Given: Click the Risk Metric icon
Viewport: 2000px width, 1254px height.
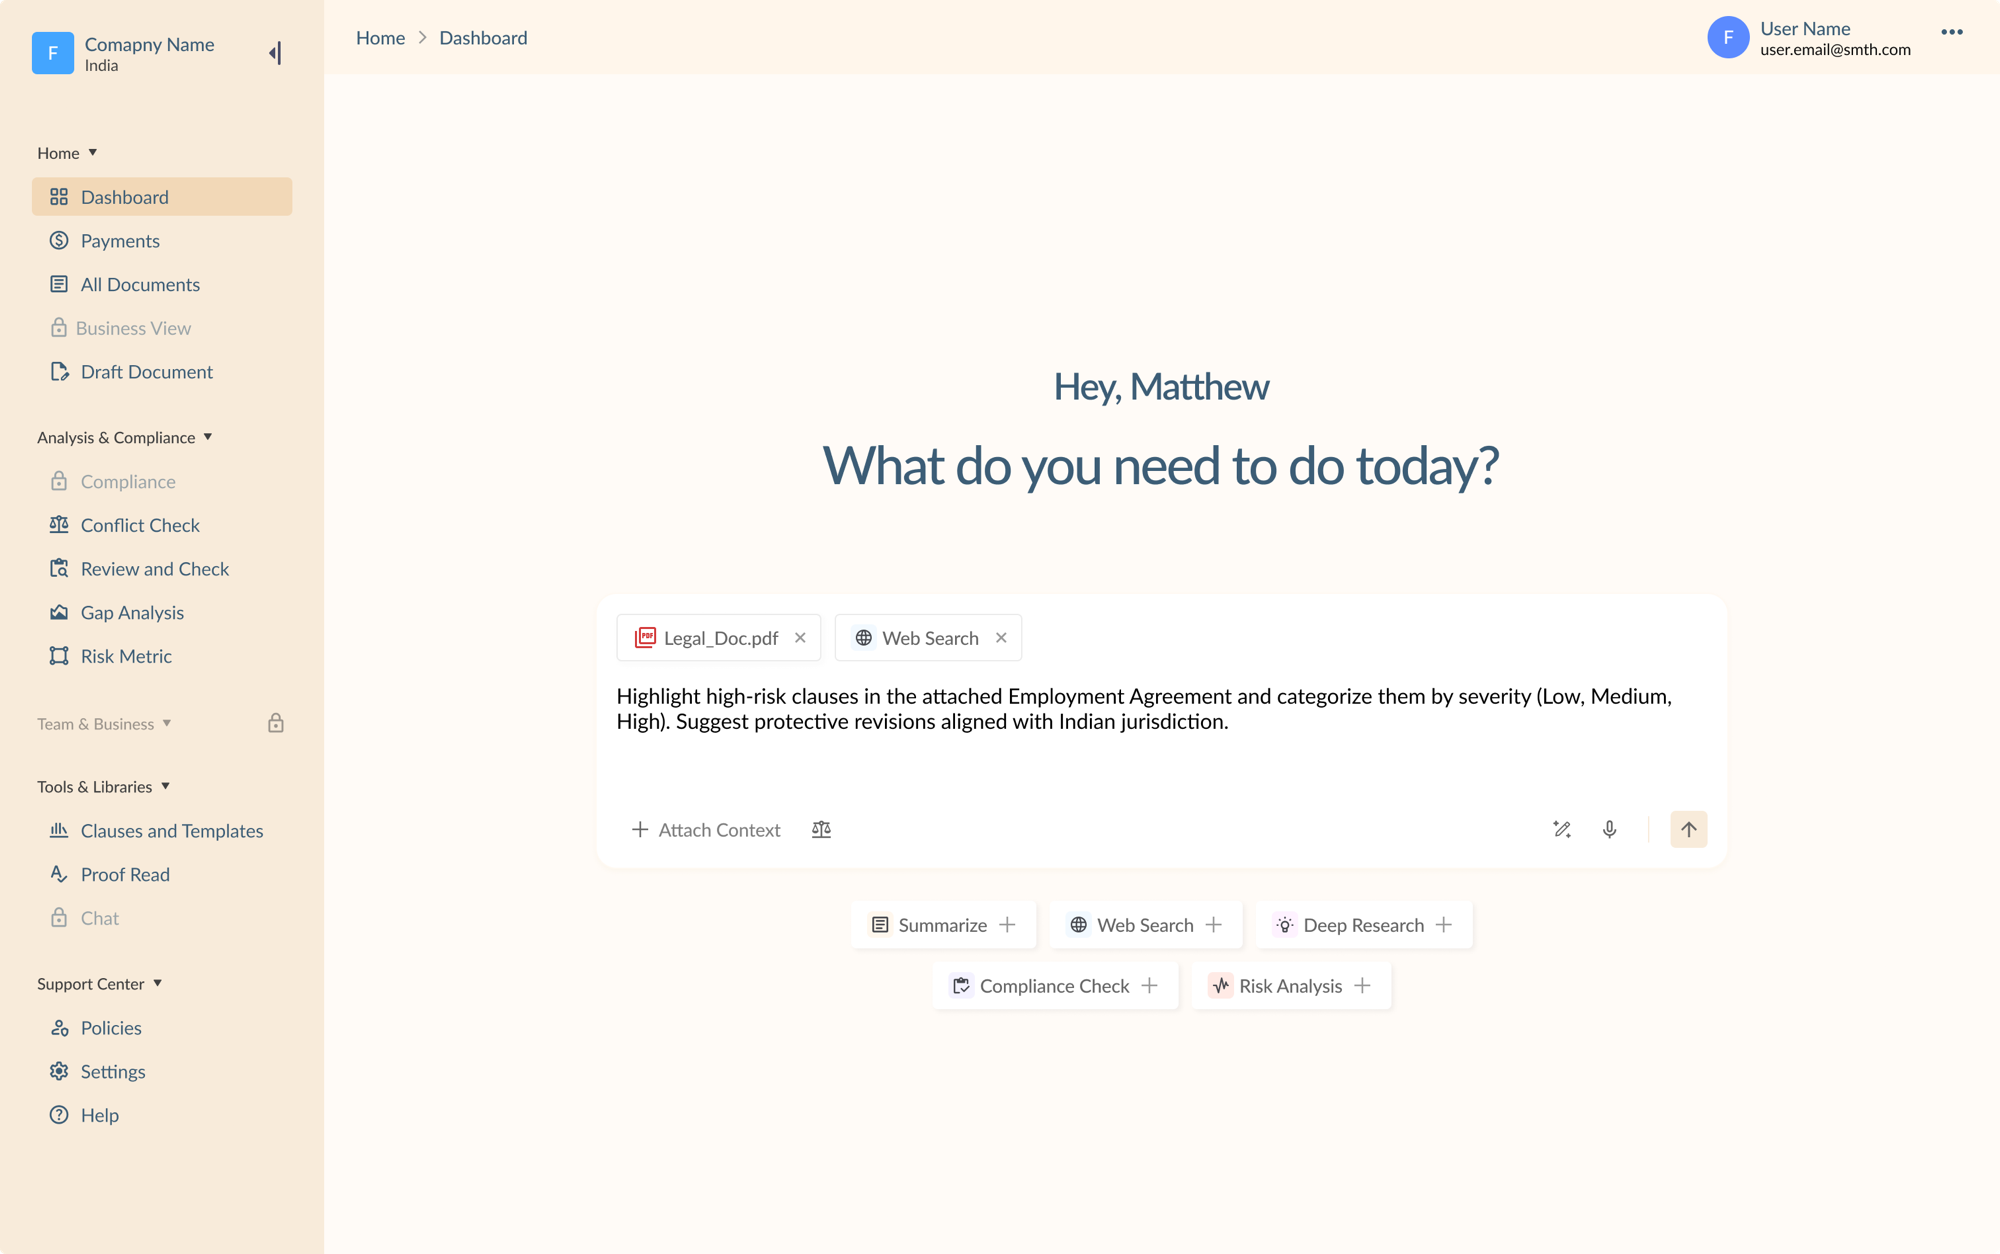Looking at the screenshot, I should pos(59,656).
